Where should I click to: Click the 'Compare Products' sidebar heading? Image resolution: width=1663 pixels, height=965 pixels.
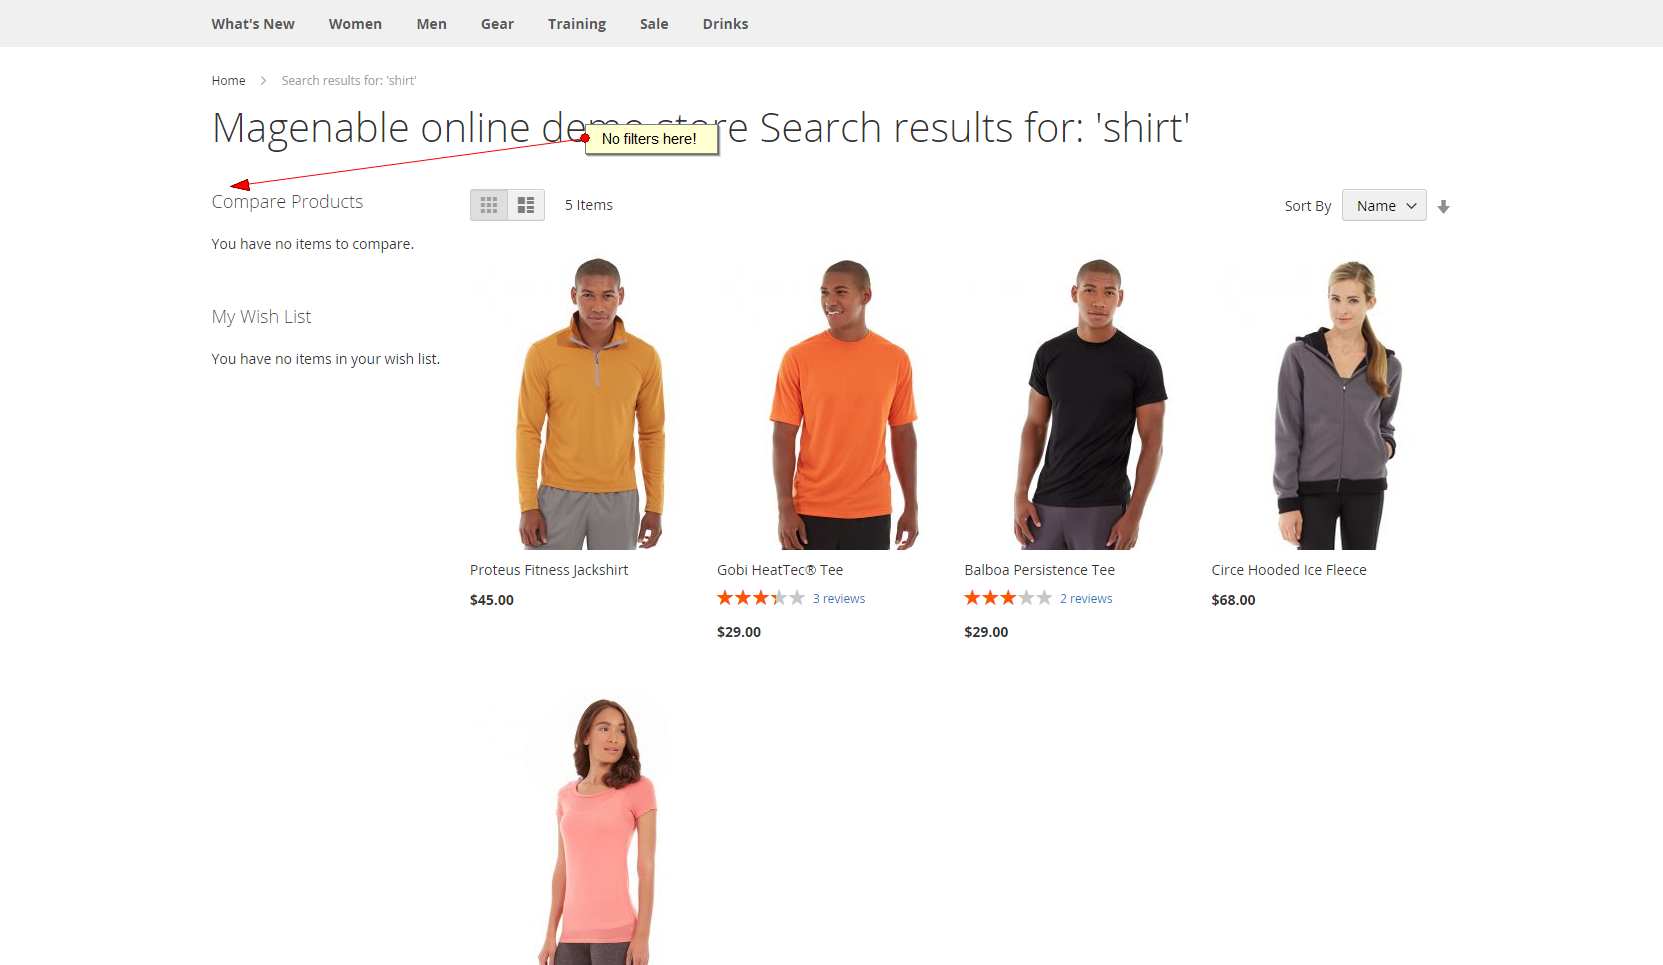[287, 202]
